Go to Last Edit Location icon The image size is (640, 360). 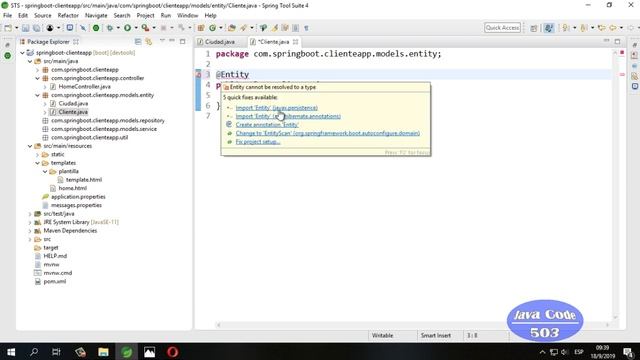click(601, 28)
